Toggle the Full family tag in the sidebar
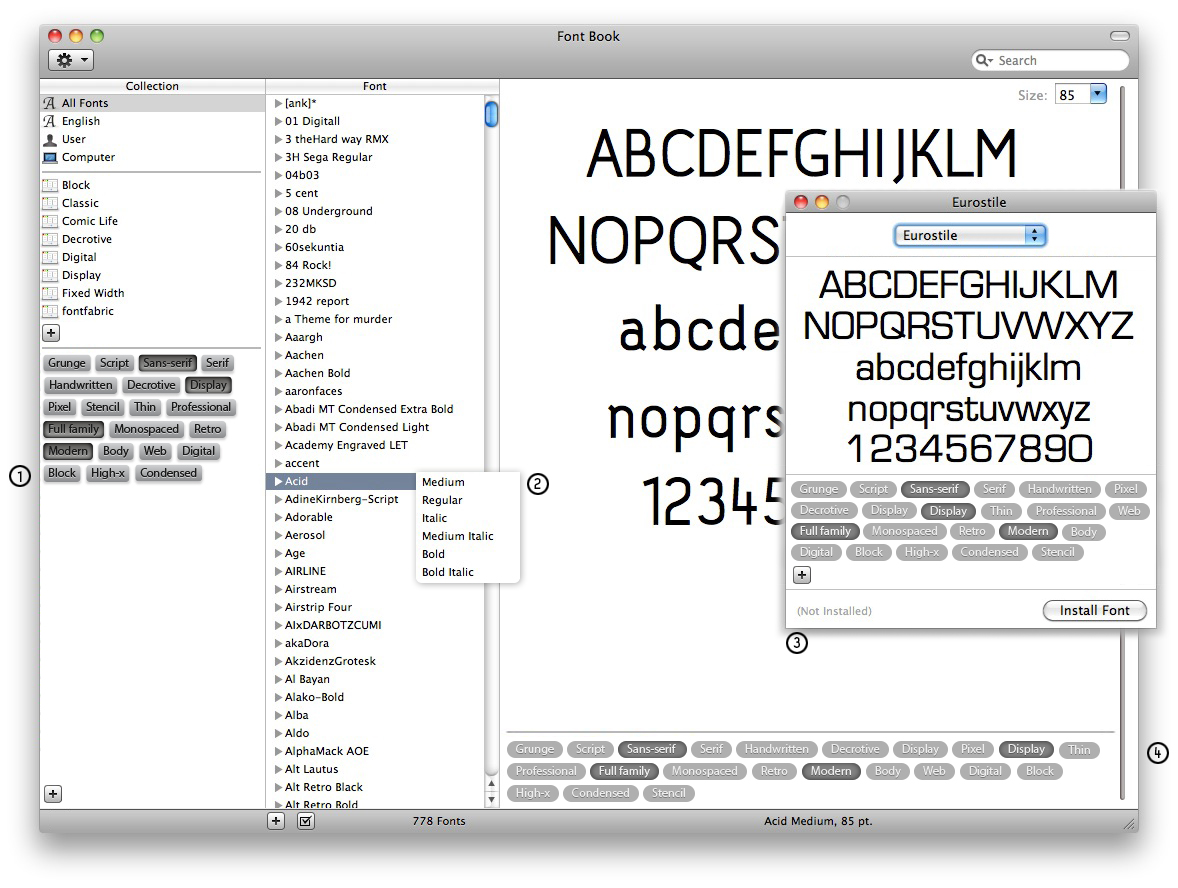This screenshot has height=888, width=1178. coord(74,429)
